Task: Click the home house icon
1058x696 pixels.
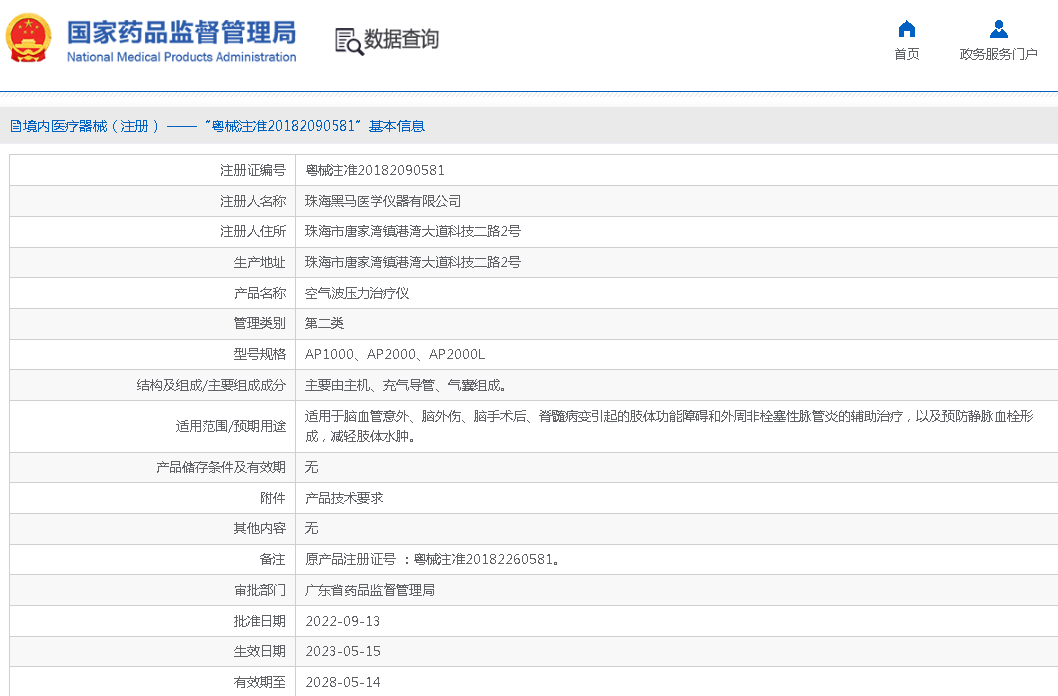Action: pyautogui.click(x=906, y=29)
